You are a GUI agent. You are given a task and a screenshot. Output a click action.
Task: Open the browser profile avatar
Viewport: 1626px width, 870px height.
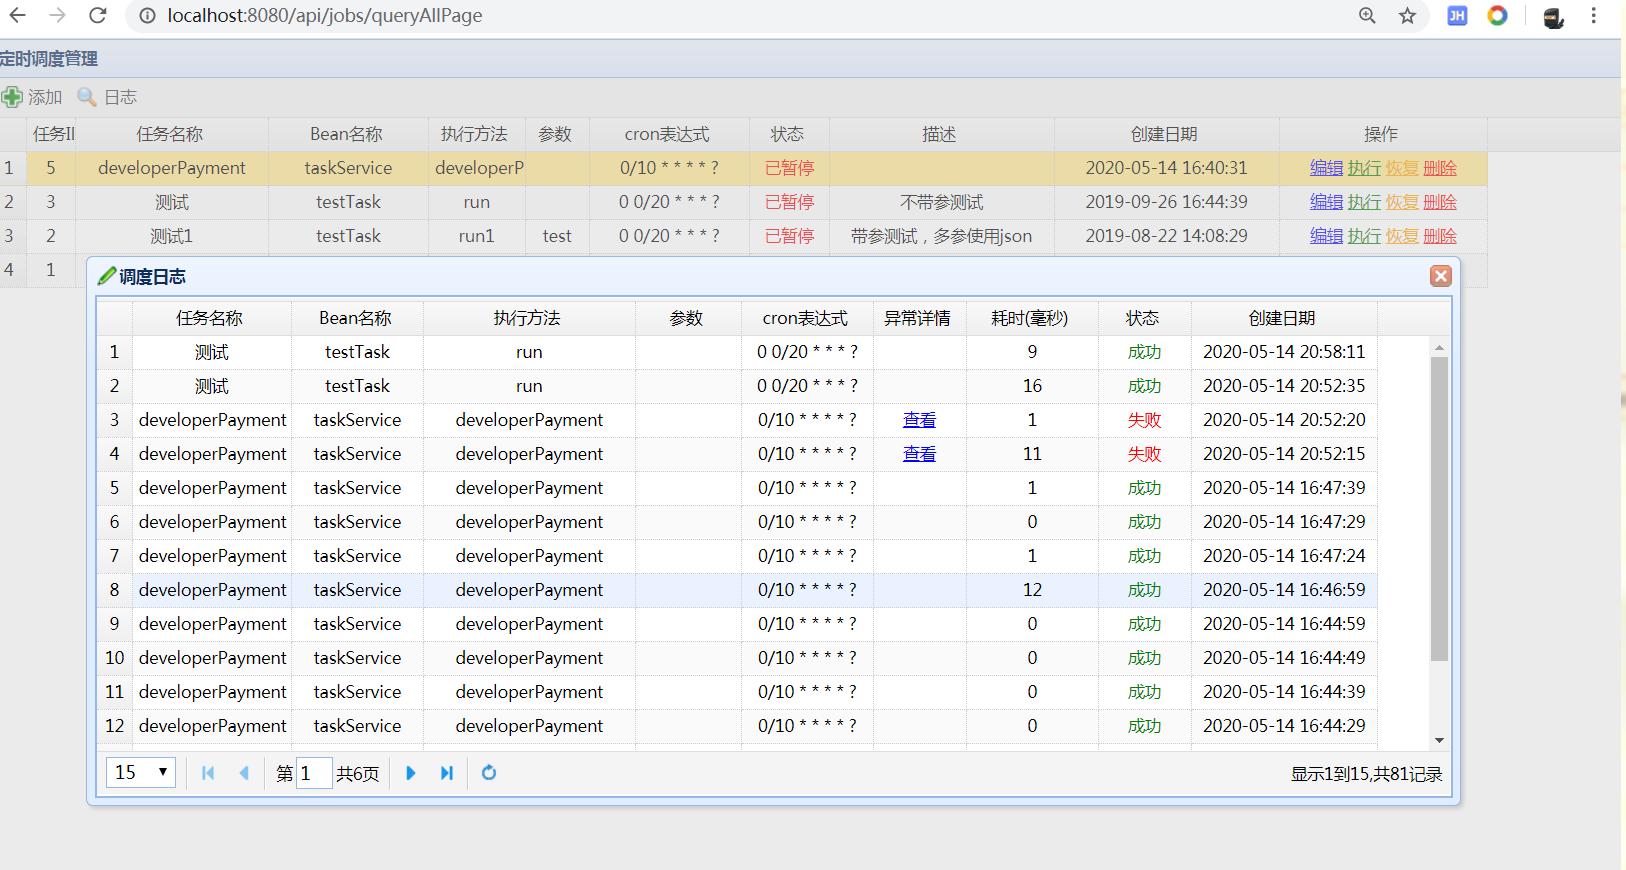point(1553,17)
